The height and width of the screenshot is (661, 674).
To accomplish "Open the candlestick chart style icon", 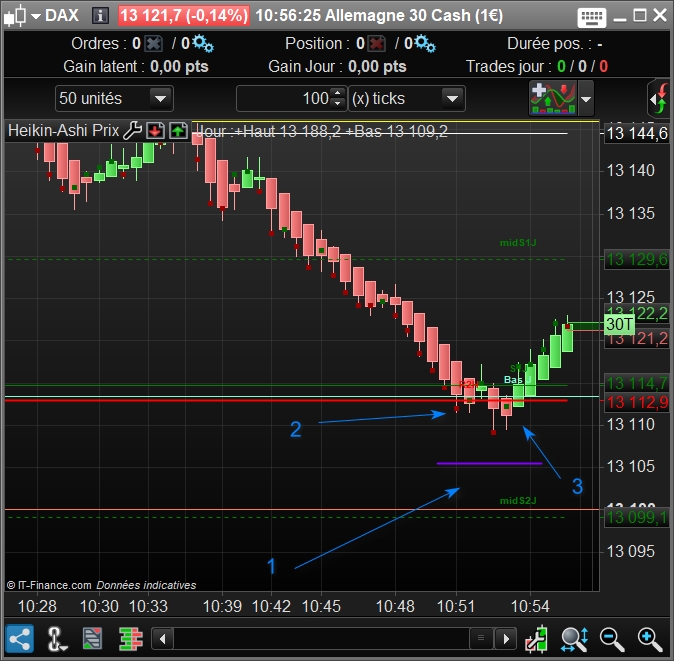I will pyautogui.click(x=15, y=16).
